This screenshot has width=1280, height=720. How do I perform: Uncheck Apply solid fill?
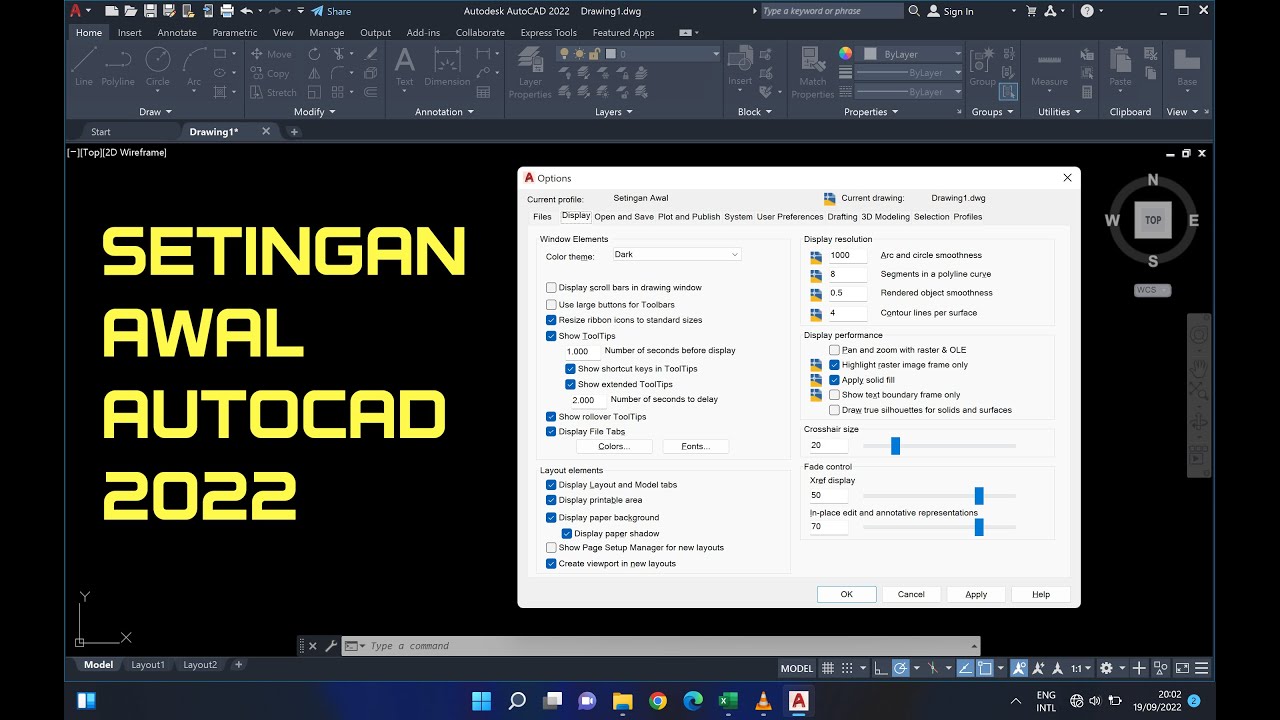tap(834, 380)
